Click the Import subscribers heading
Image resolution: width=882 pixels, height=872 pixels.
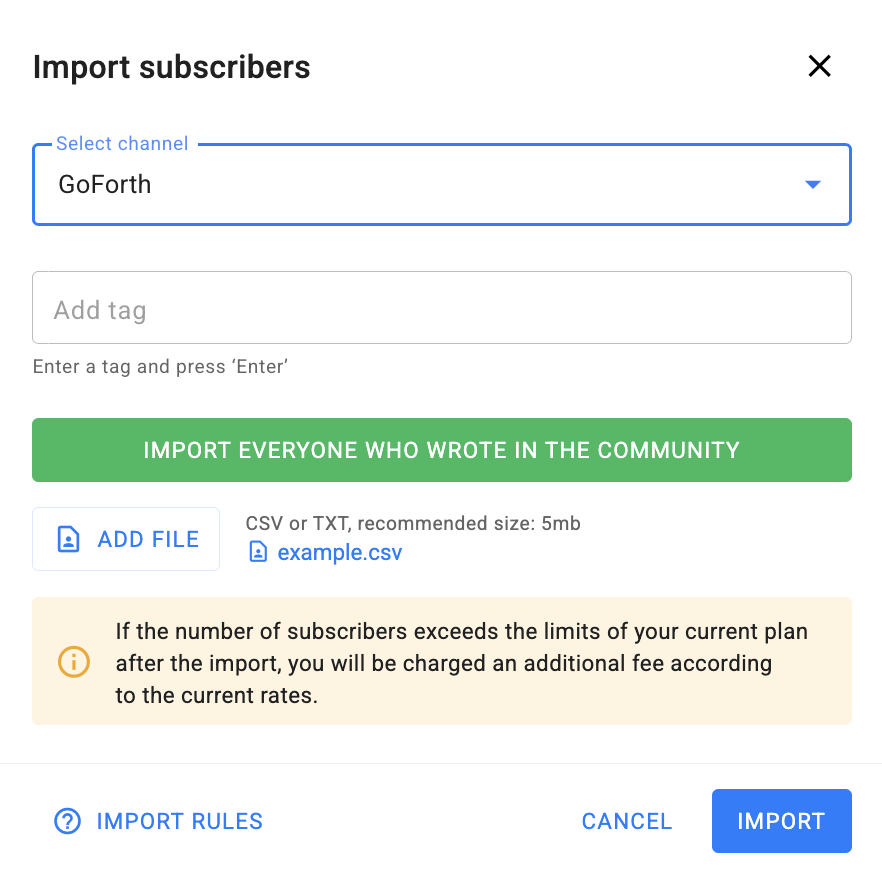[171, 67]
